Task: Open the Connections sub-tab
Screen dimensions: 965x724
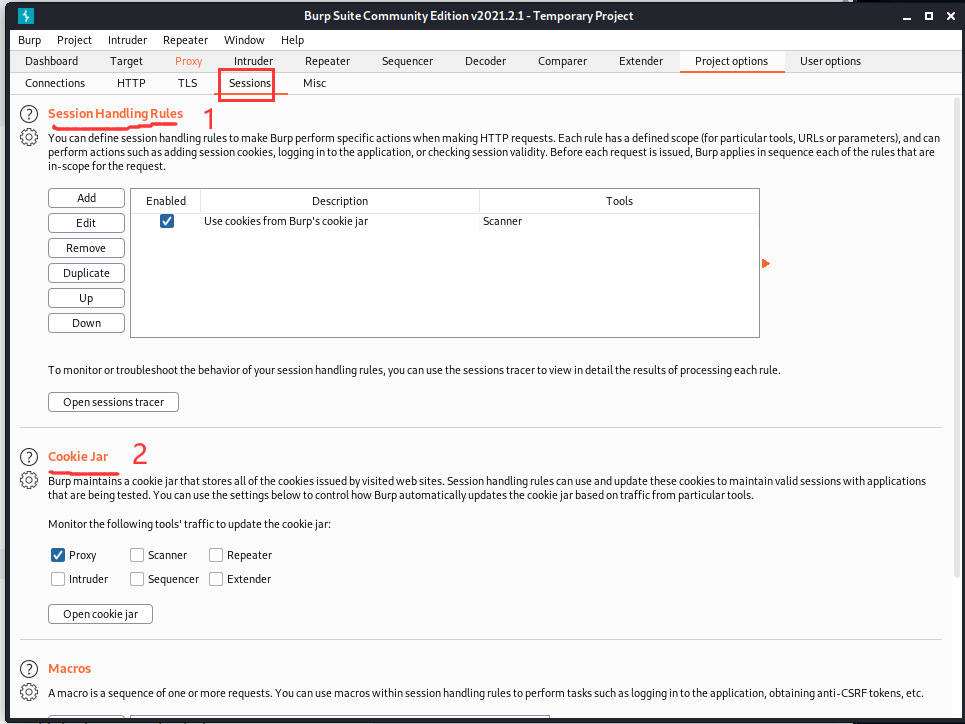Action: point(55,83)
